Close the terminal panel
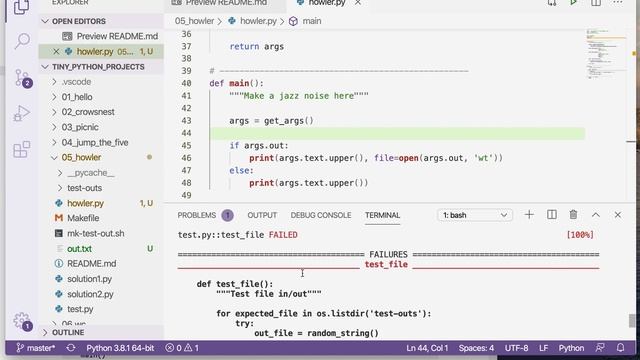The height and width of the screenshot is (360, 640). coord(618,215)
